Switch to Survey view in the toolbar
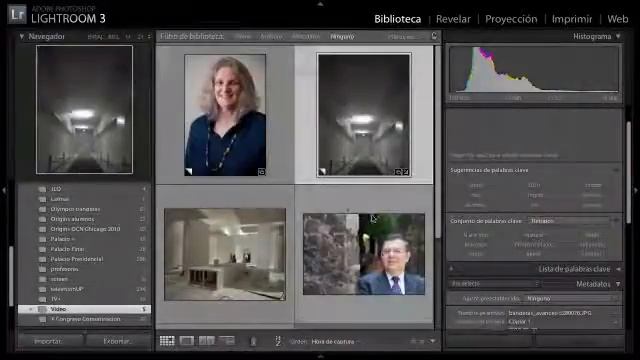640x360 pixels. click(x=227, y=341)
